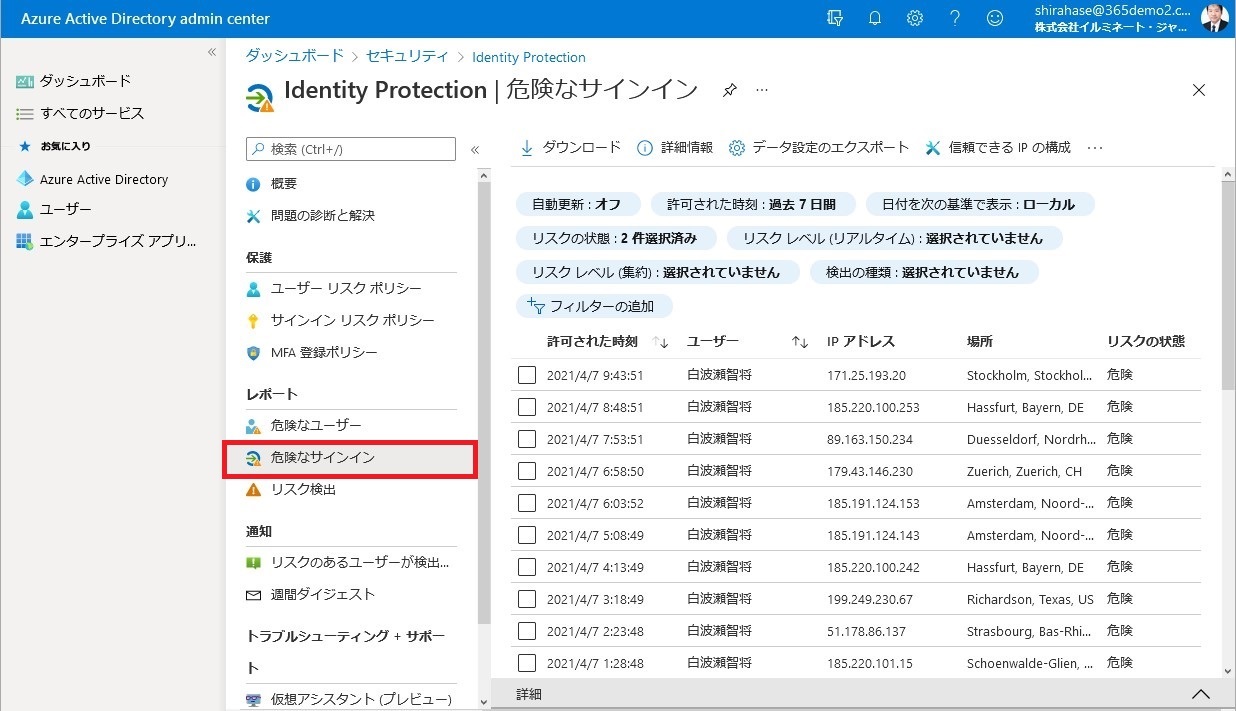The image size is (1236, 711).
Task: Collapse the blade menu double chevron
Action: click(x=475, y=150)
